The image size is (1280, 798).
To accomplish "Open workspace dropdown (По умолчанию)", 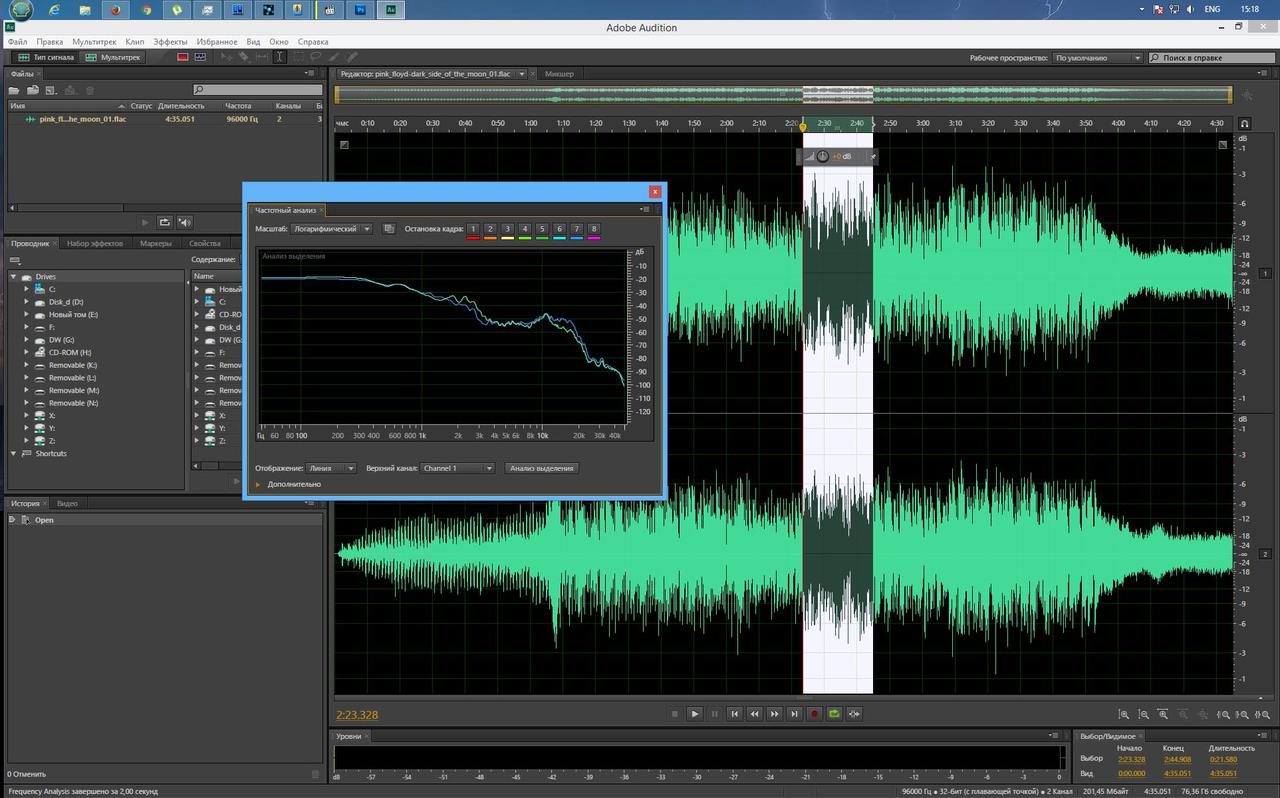I will click(x=1098, y=58).
